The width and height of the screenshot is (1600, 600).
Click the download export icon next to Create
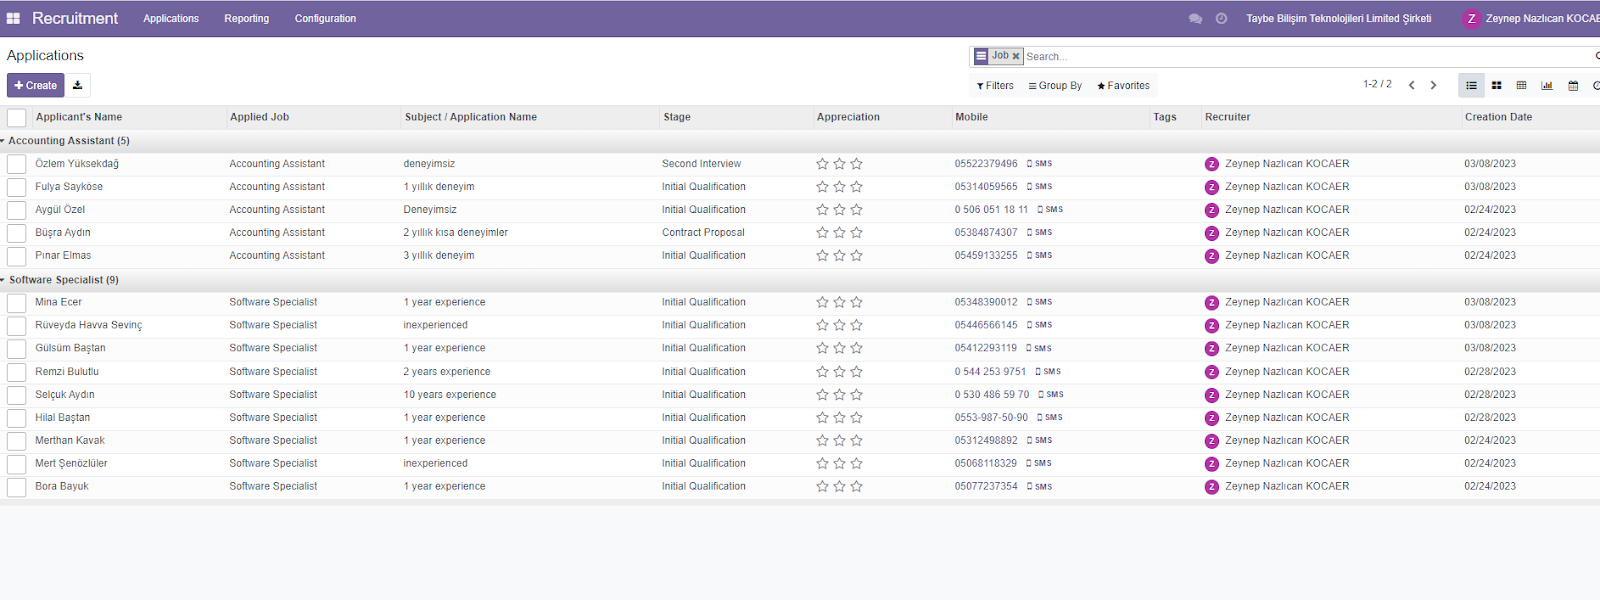click(77, 85)
